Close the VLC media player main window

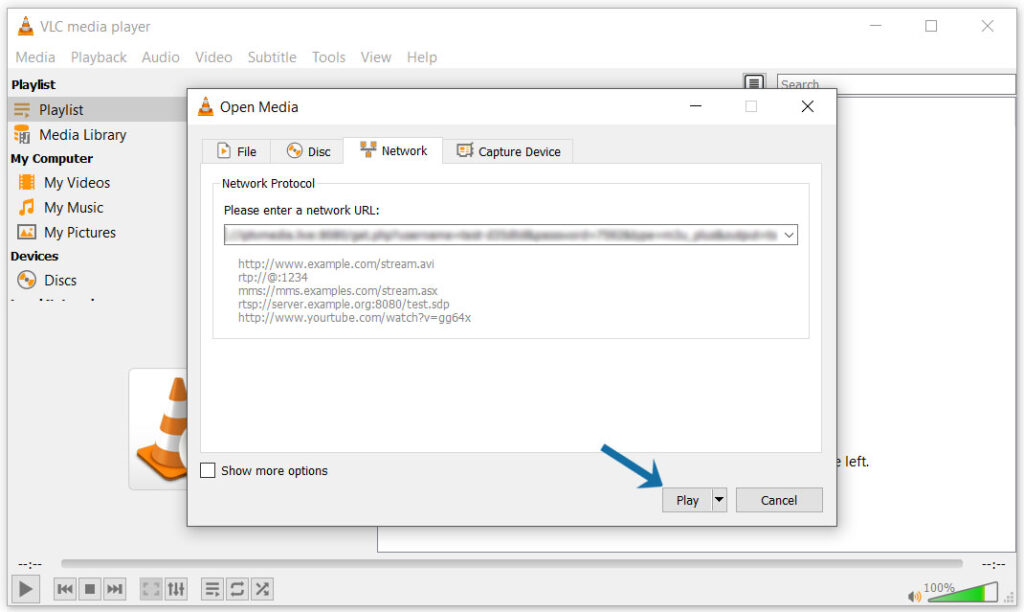(x=987, y=26)
